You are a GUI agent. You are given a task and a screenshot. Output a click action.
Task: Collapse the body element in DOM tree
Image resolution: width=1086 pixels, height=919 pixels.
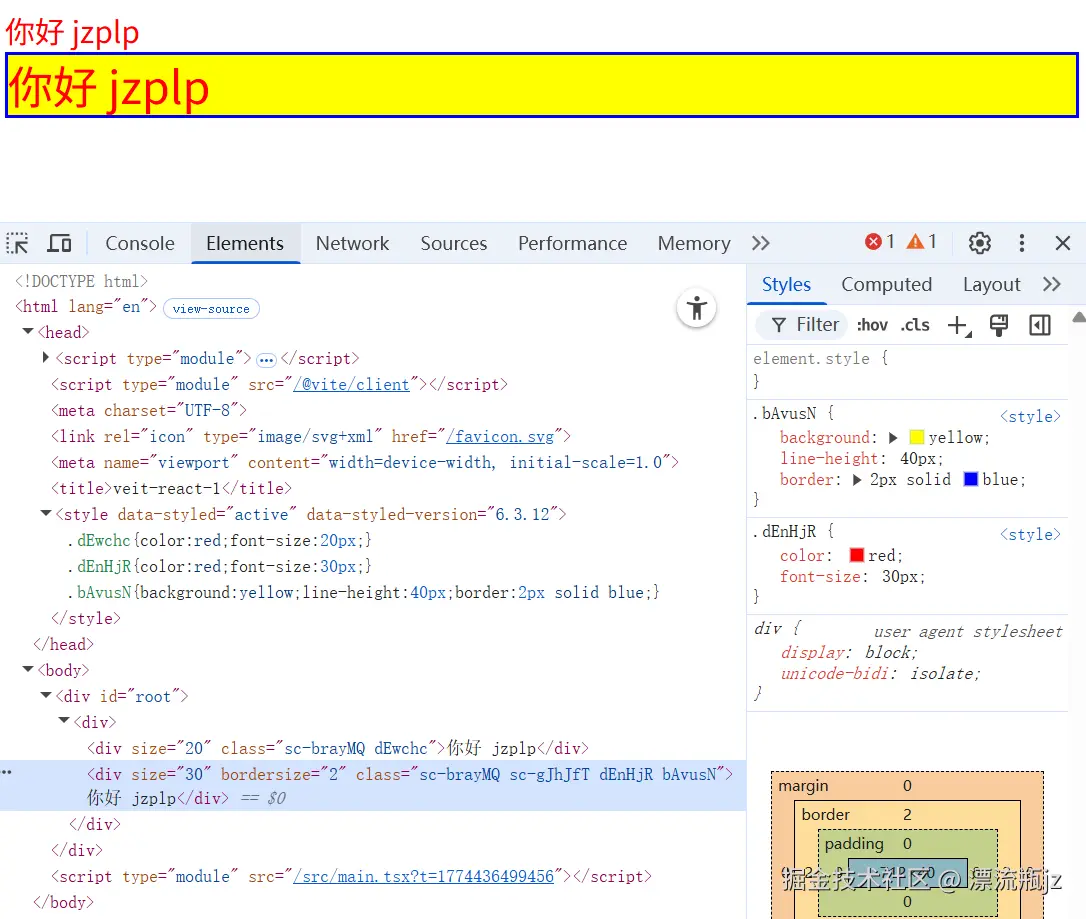(x=27, y=670)
